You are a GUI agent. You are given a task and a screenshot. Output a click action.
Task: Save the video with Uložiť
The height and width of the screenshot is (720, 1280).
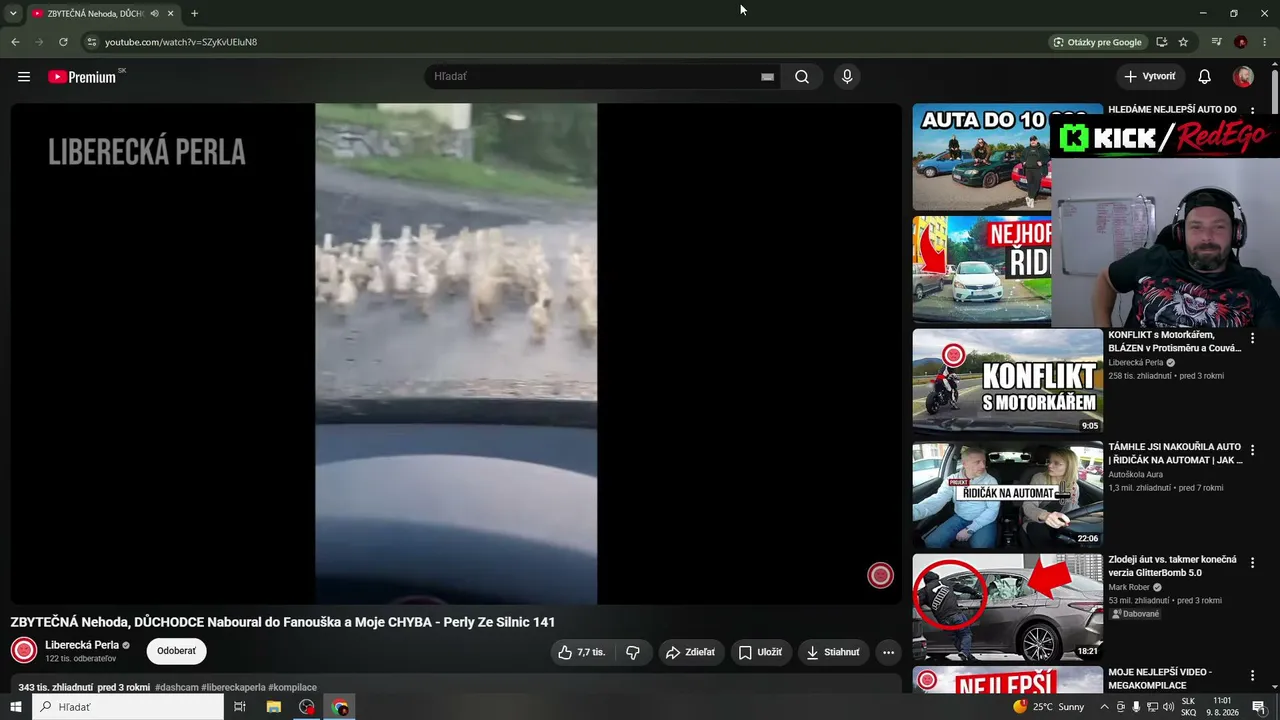(x=760, y=652)
